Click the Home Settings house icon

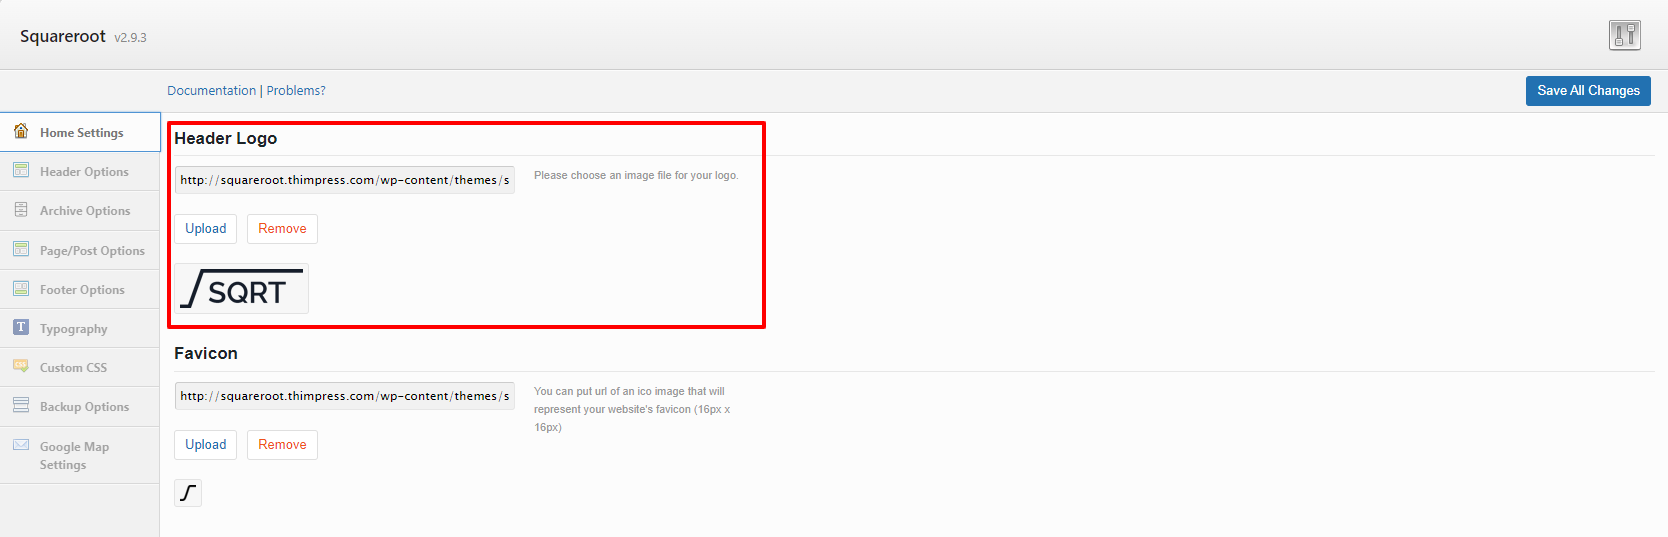click(21, 131)
